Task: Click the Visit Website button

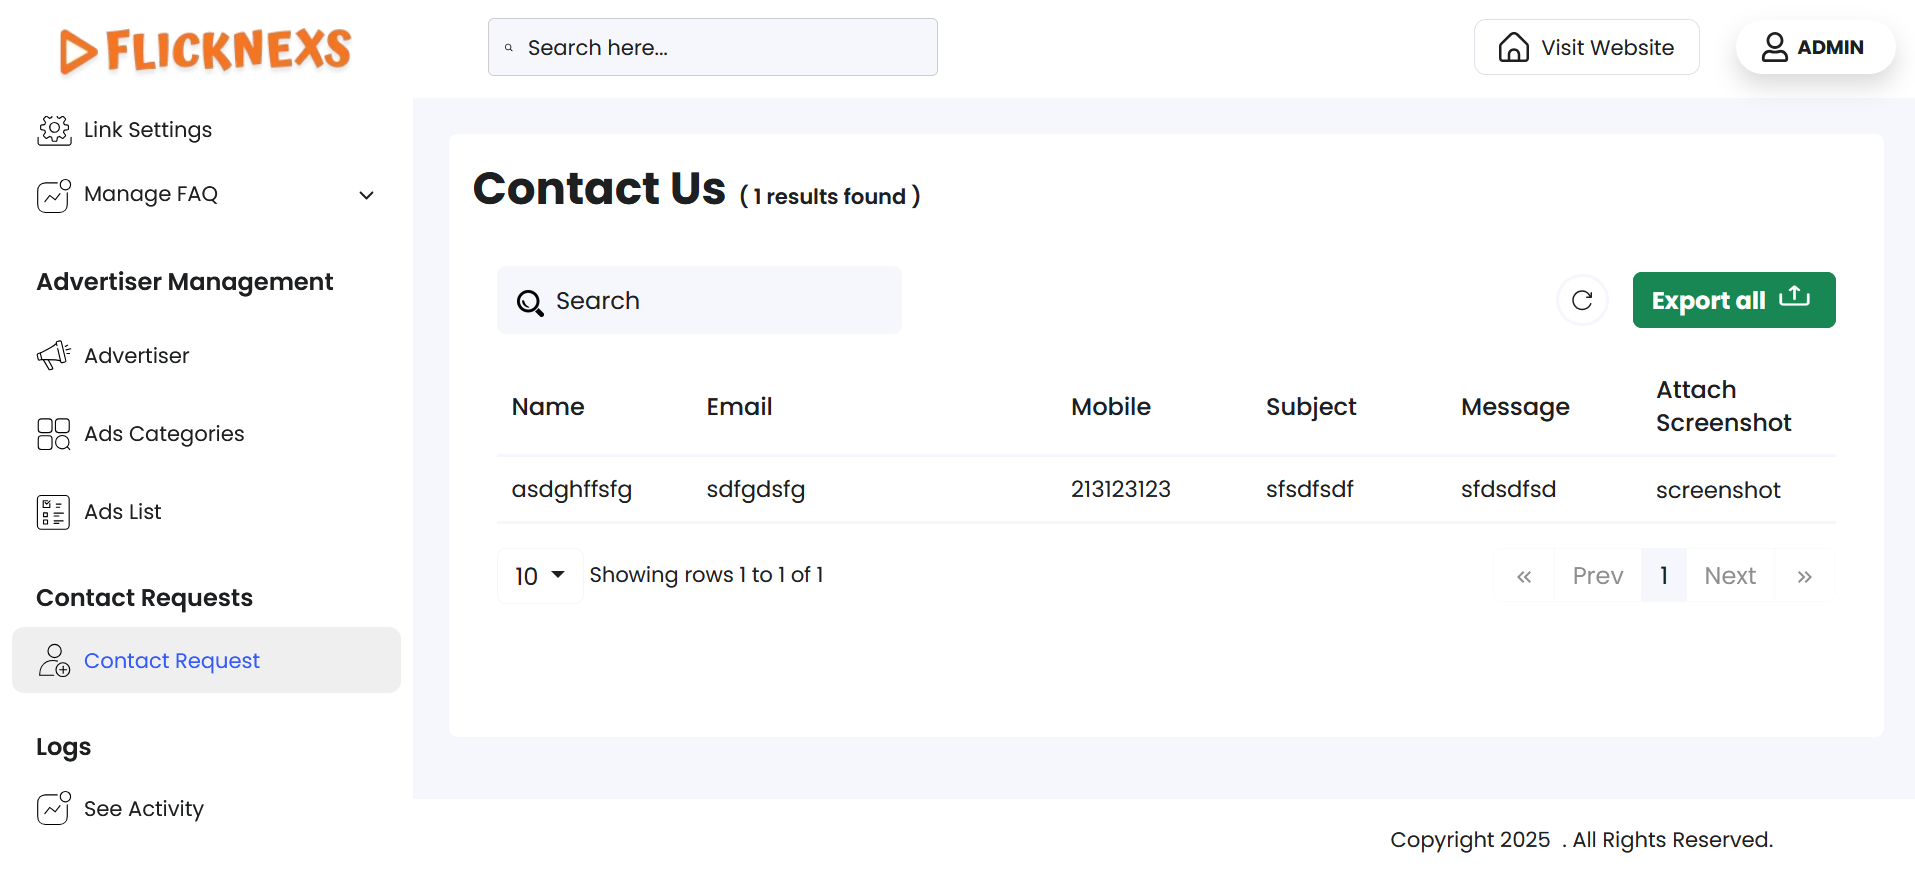Action: tap(1586, 47)
